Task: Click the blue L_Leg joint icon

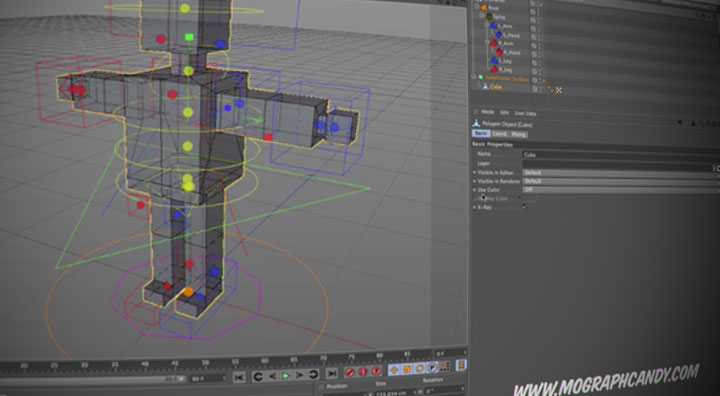Action: [494, 60]
